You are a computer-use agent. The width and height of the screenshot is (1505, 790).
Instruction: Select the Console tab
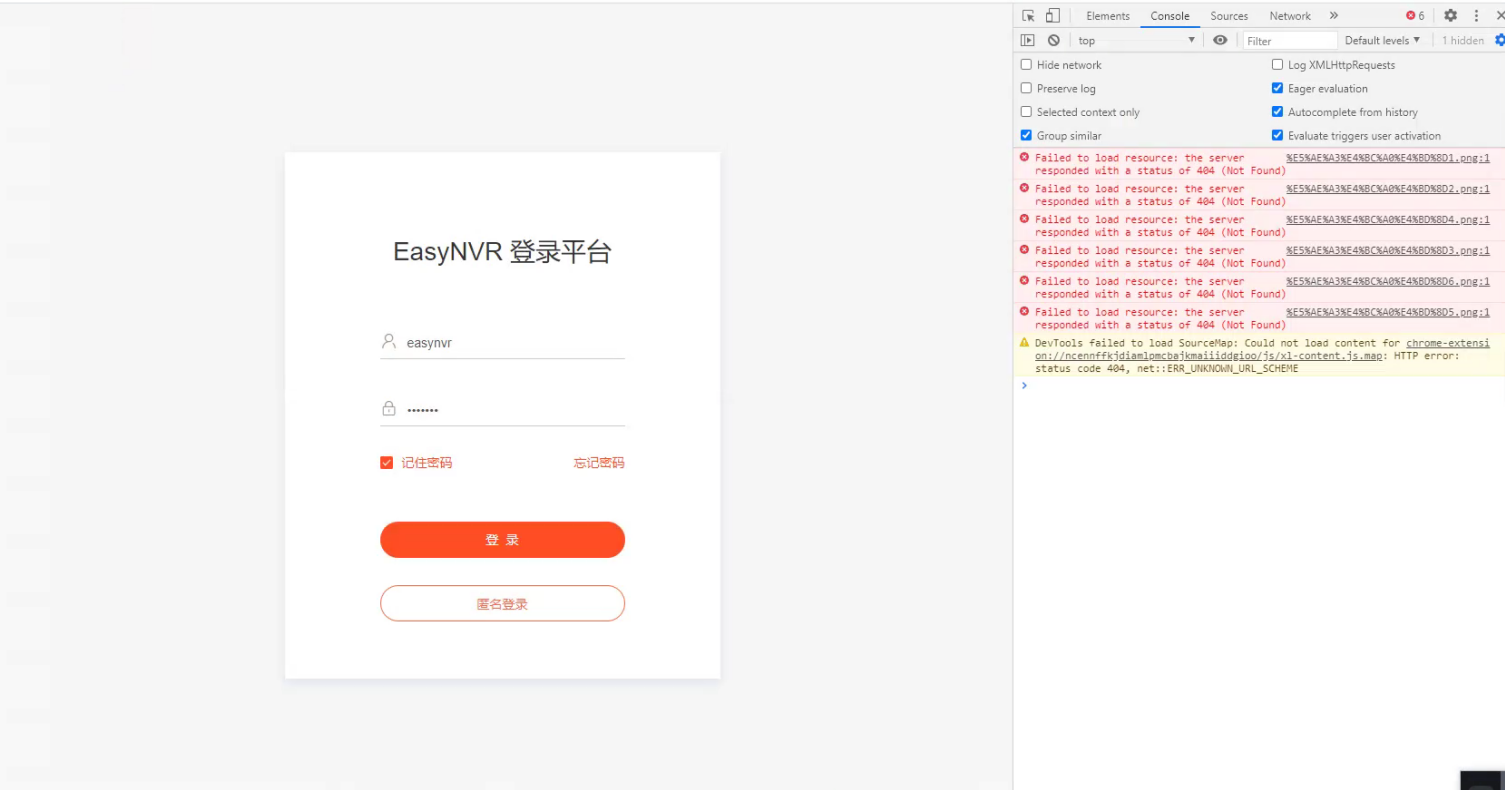coord(1170,16)
